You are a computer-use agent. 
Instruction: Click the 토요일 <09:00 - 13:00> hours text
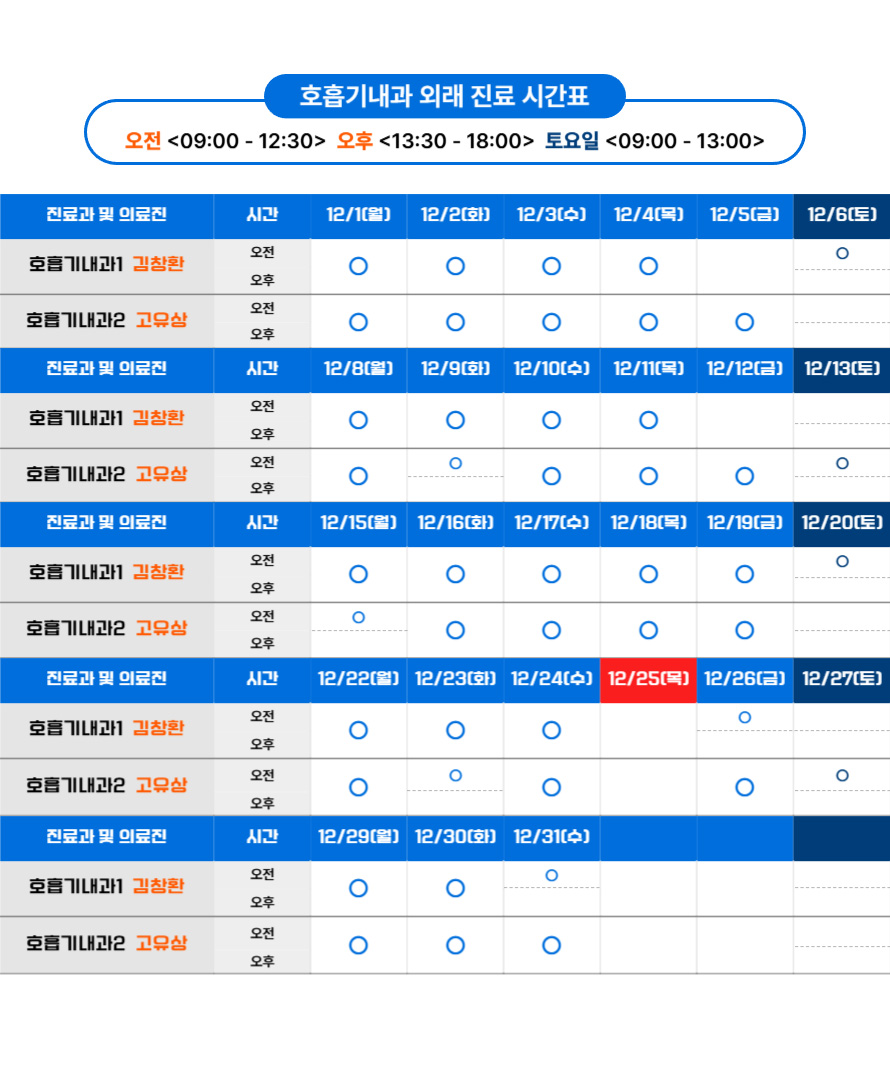[x=654, y=141]
